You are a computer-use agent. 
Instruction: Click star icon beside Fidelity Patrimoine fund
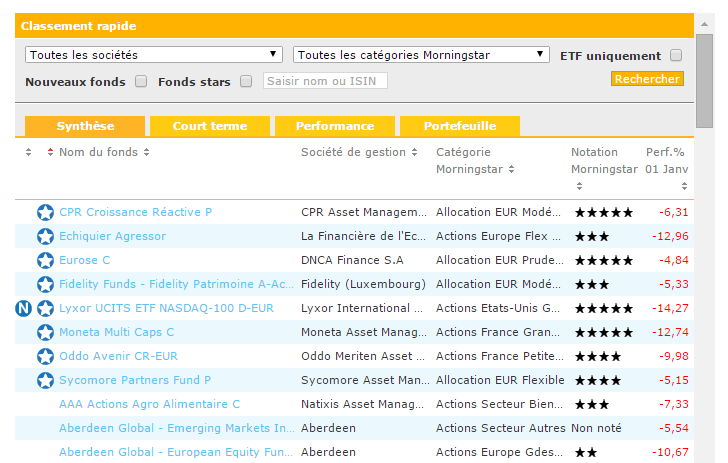(45, 284)
